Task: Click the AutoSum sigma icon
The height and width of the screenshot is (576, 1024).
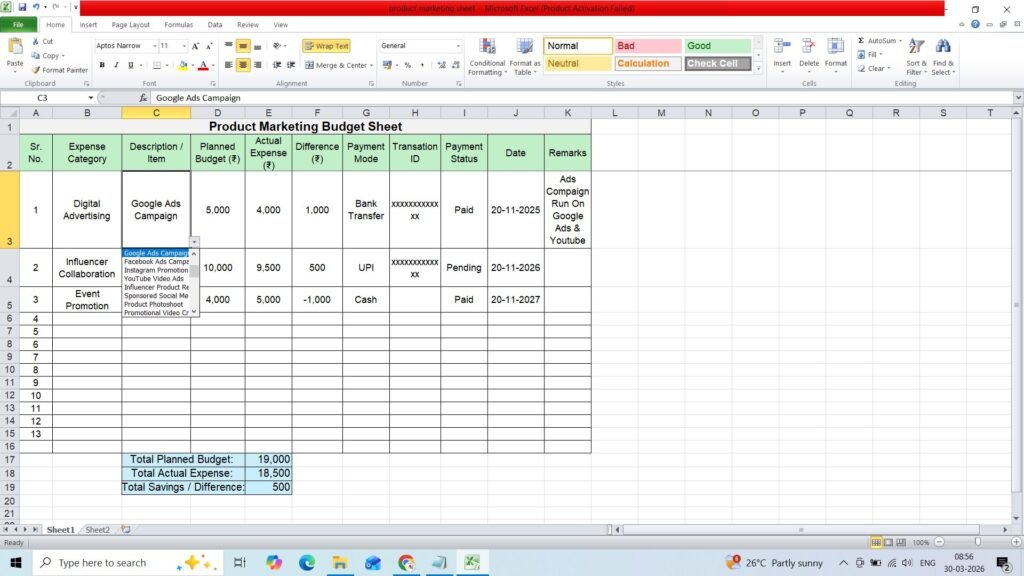Action: (861, 40)
